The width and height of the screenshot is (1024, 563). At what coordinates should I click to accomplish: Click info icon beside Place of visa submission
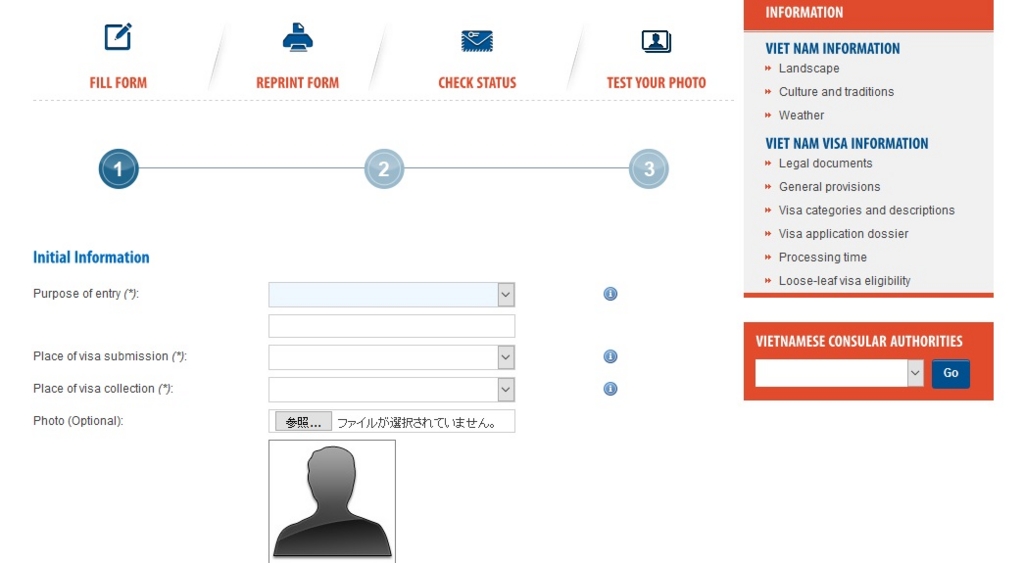[x=610, y=357]
